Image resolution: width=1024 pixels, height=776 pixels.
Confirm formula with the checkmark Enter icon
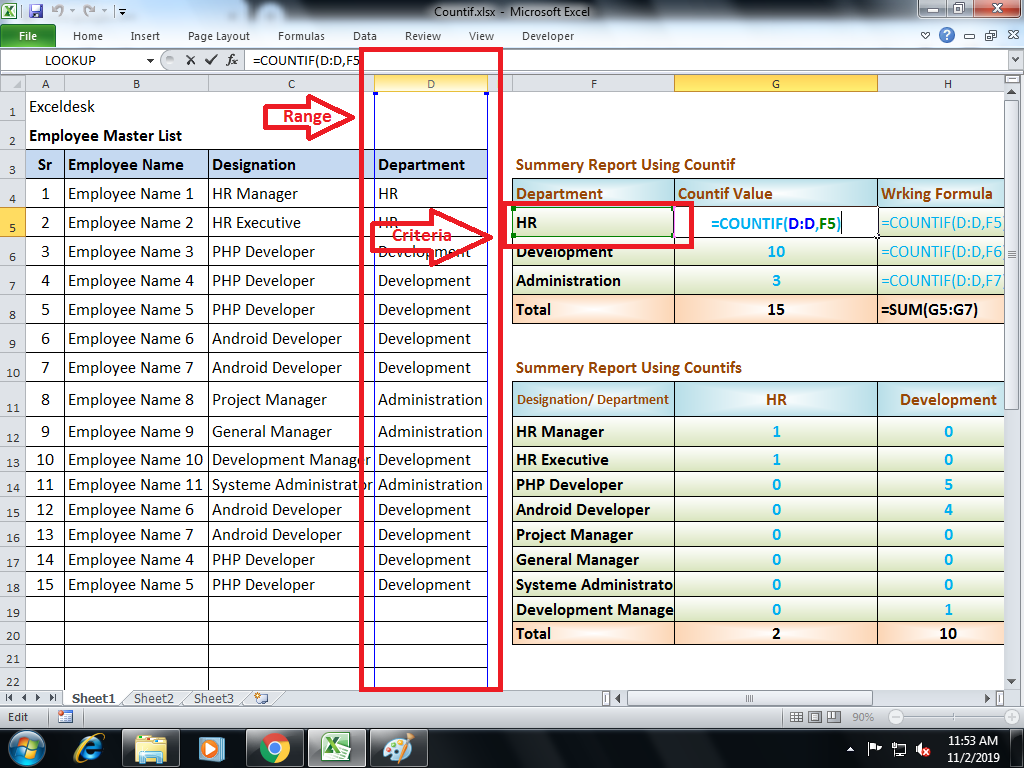pyautogui.click(x=211, y=60)
